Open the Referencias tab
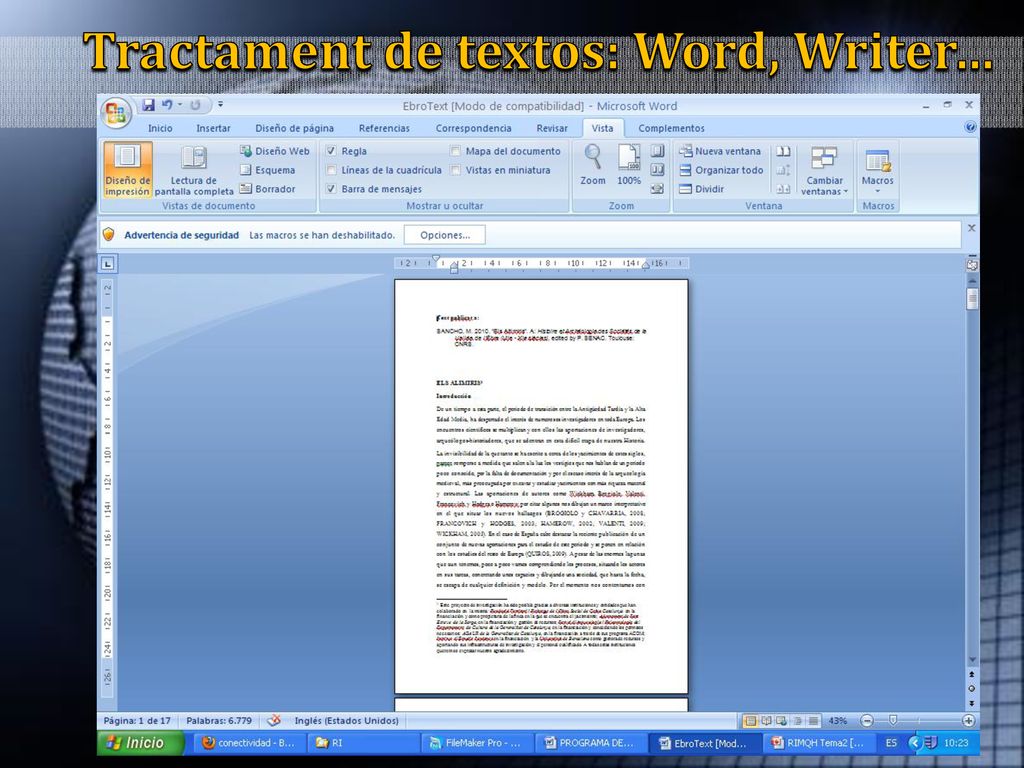This screenshot has width=1024, height=768. pos(384,128)
